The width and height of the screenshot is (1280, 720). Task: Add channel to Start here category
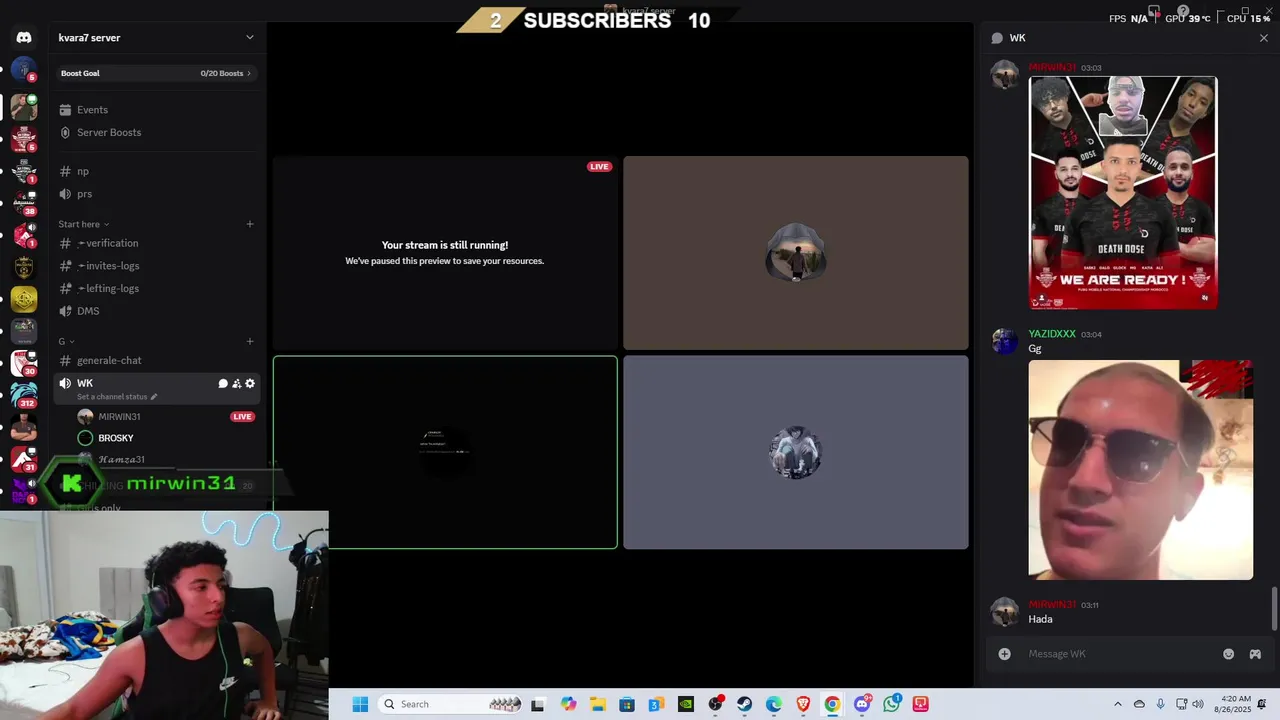pyautogui.click(x=250, y=224)
